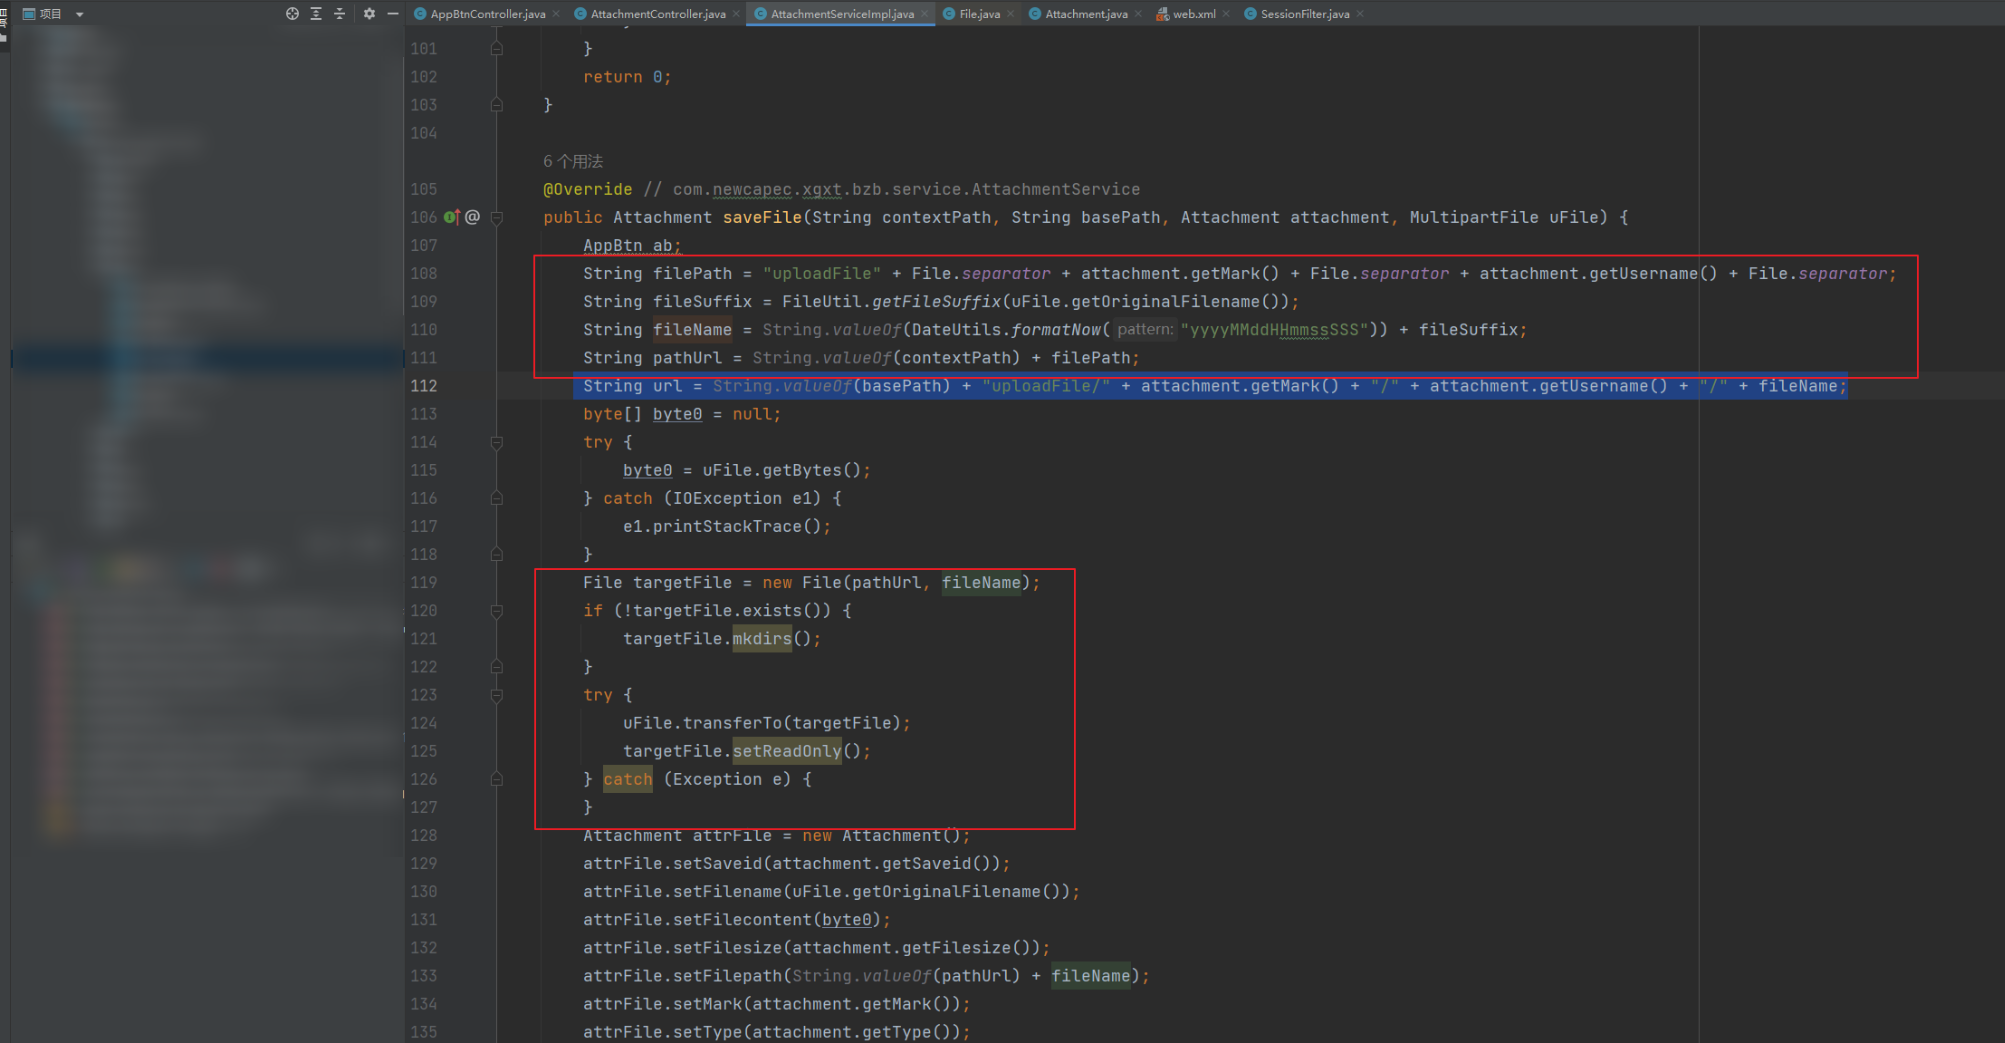Close the AttachmentServiceImpl.java tab
The width and height of the screenshot is (2005, 1043).
click(925, 14)
